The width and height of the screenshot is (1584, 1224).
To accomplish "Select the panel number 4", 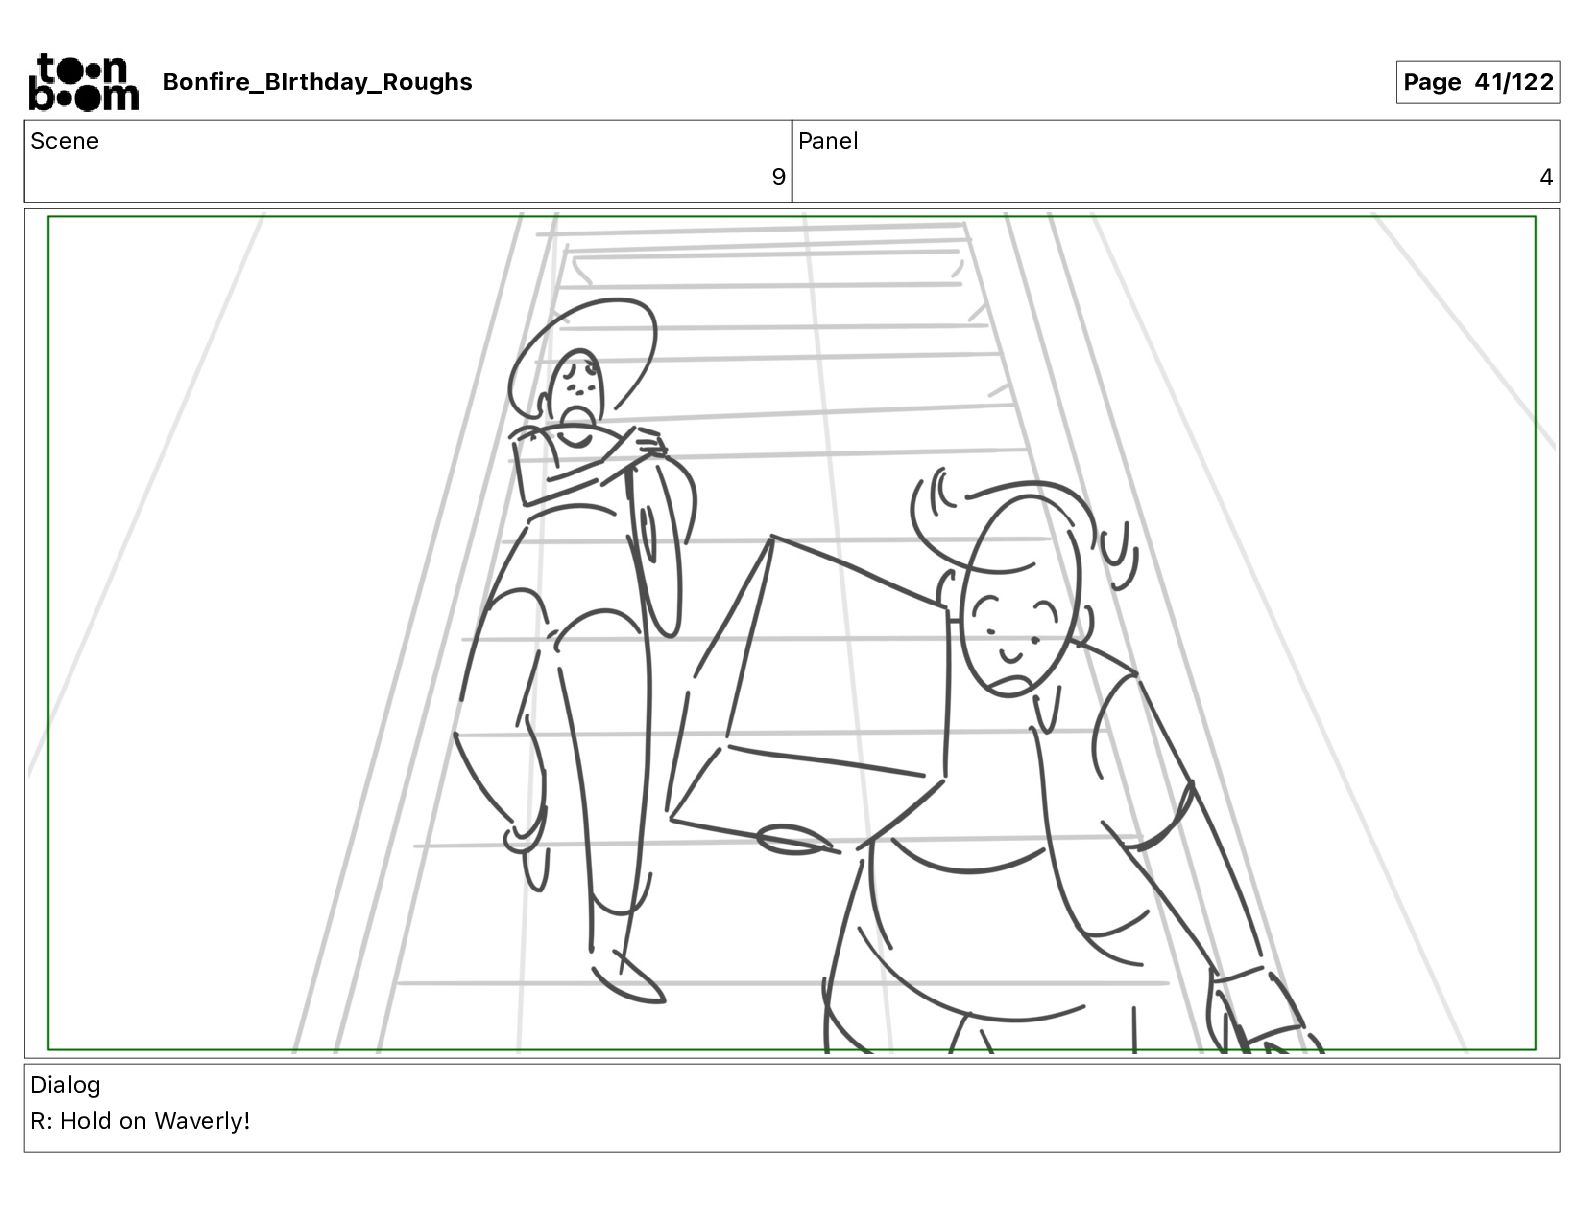I will coord(1546,177).
